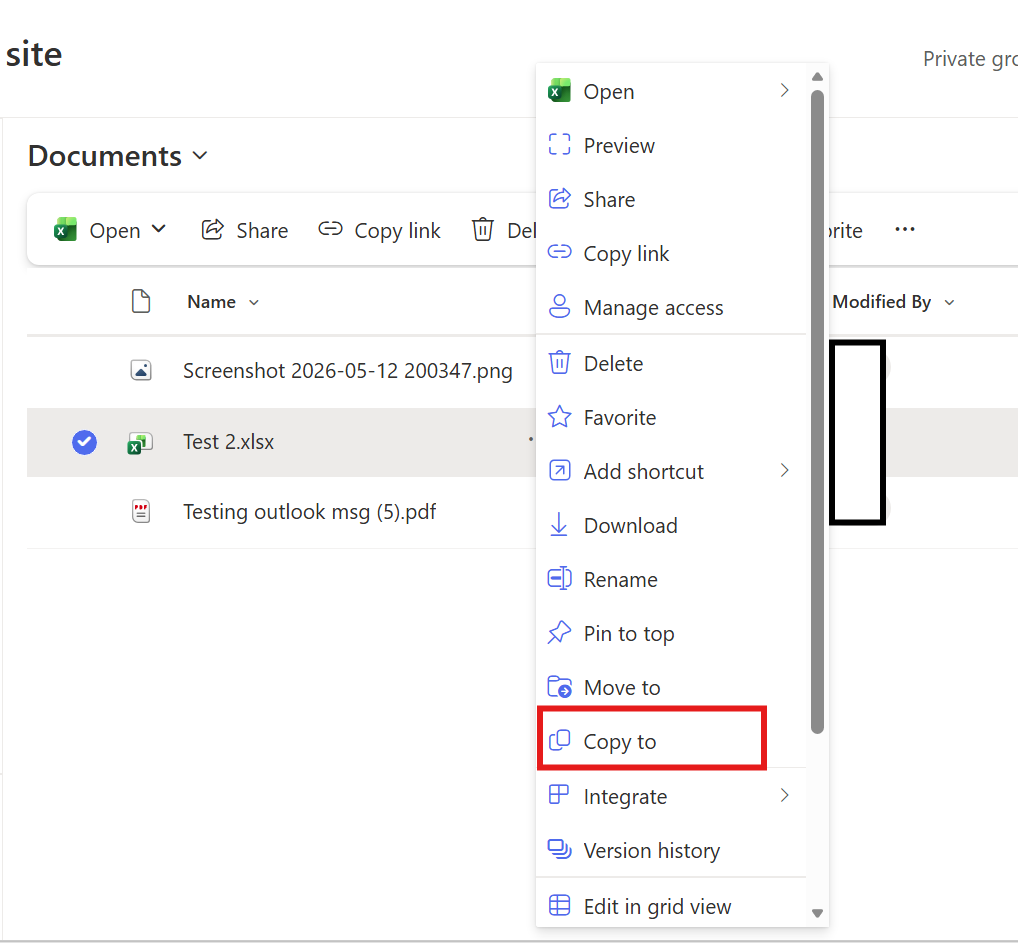Select Manage access in the context menu
Viewport: 1018px width, 943px height.
pyautogui.click(x=671, y=307)
